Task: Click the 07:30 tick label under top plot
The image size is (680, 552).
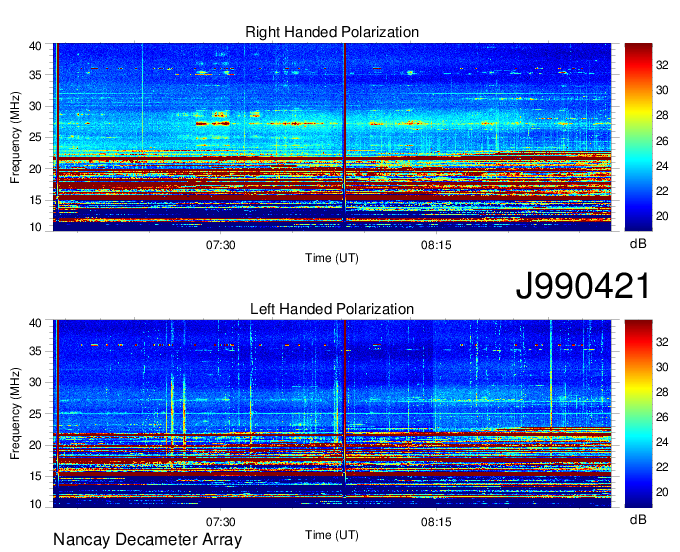Action: 220,245
